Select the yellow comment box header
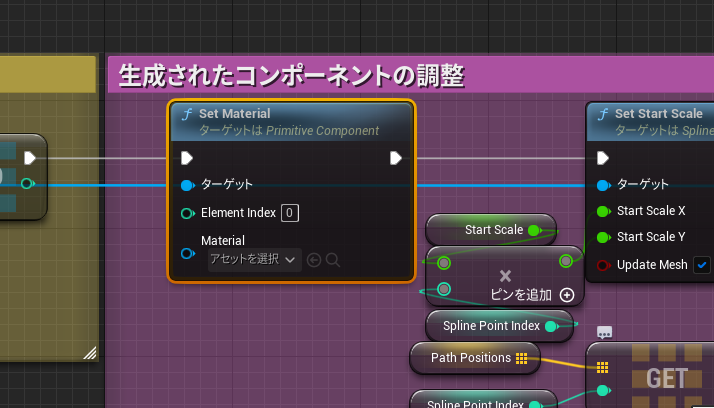714x408 pixels. 48,74
